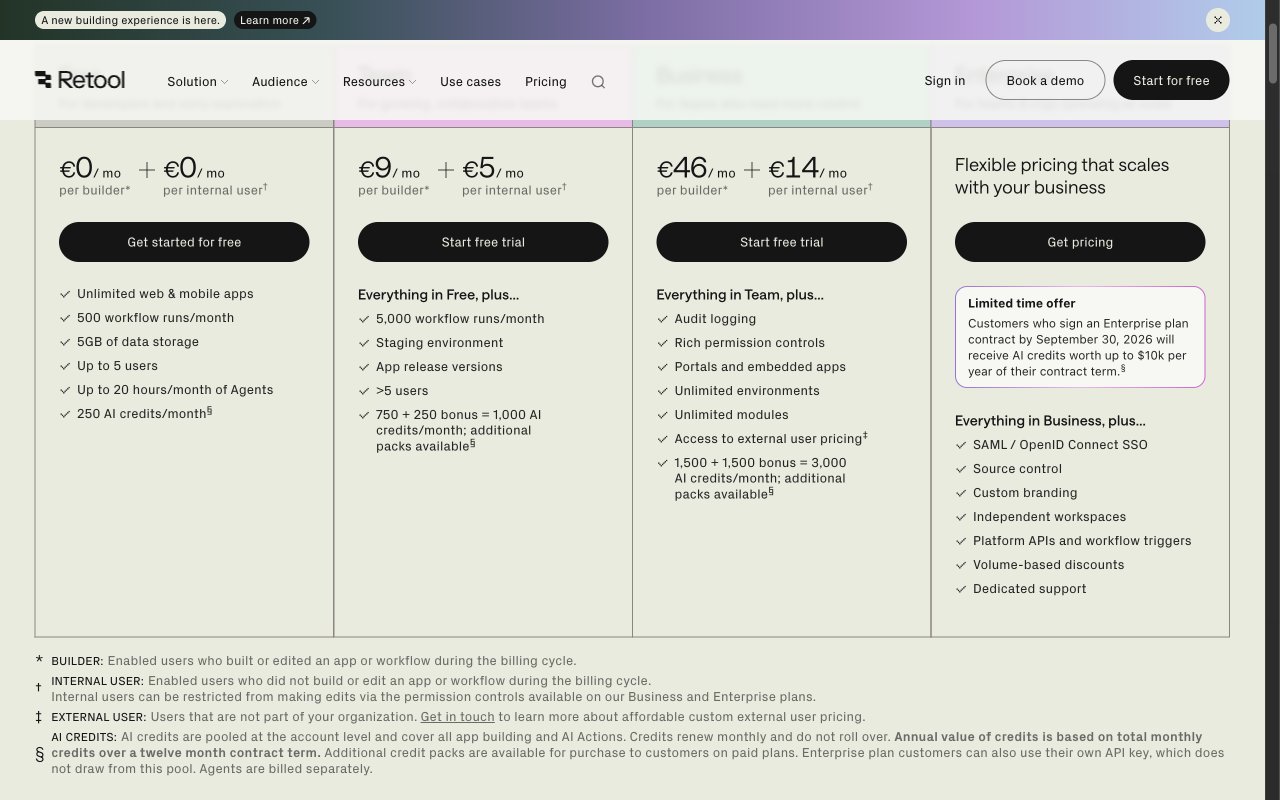
Task: Click Book a demo button
Action: [1045, 80]
